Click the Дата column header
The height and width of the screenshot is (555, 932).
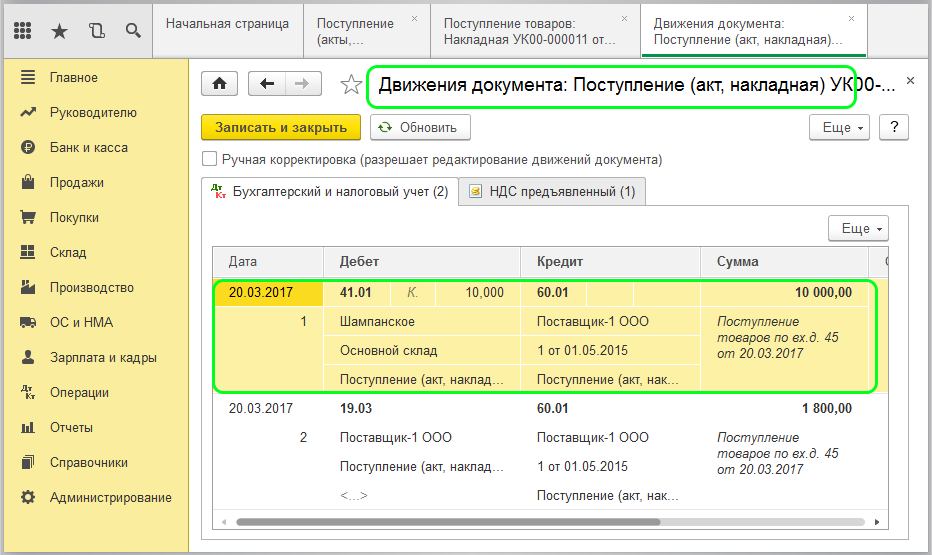point(268,262)
